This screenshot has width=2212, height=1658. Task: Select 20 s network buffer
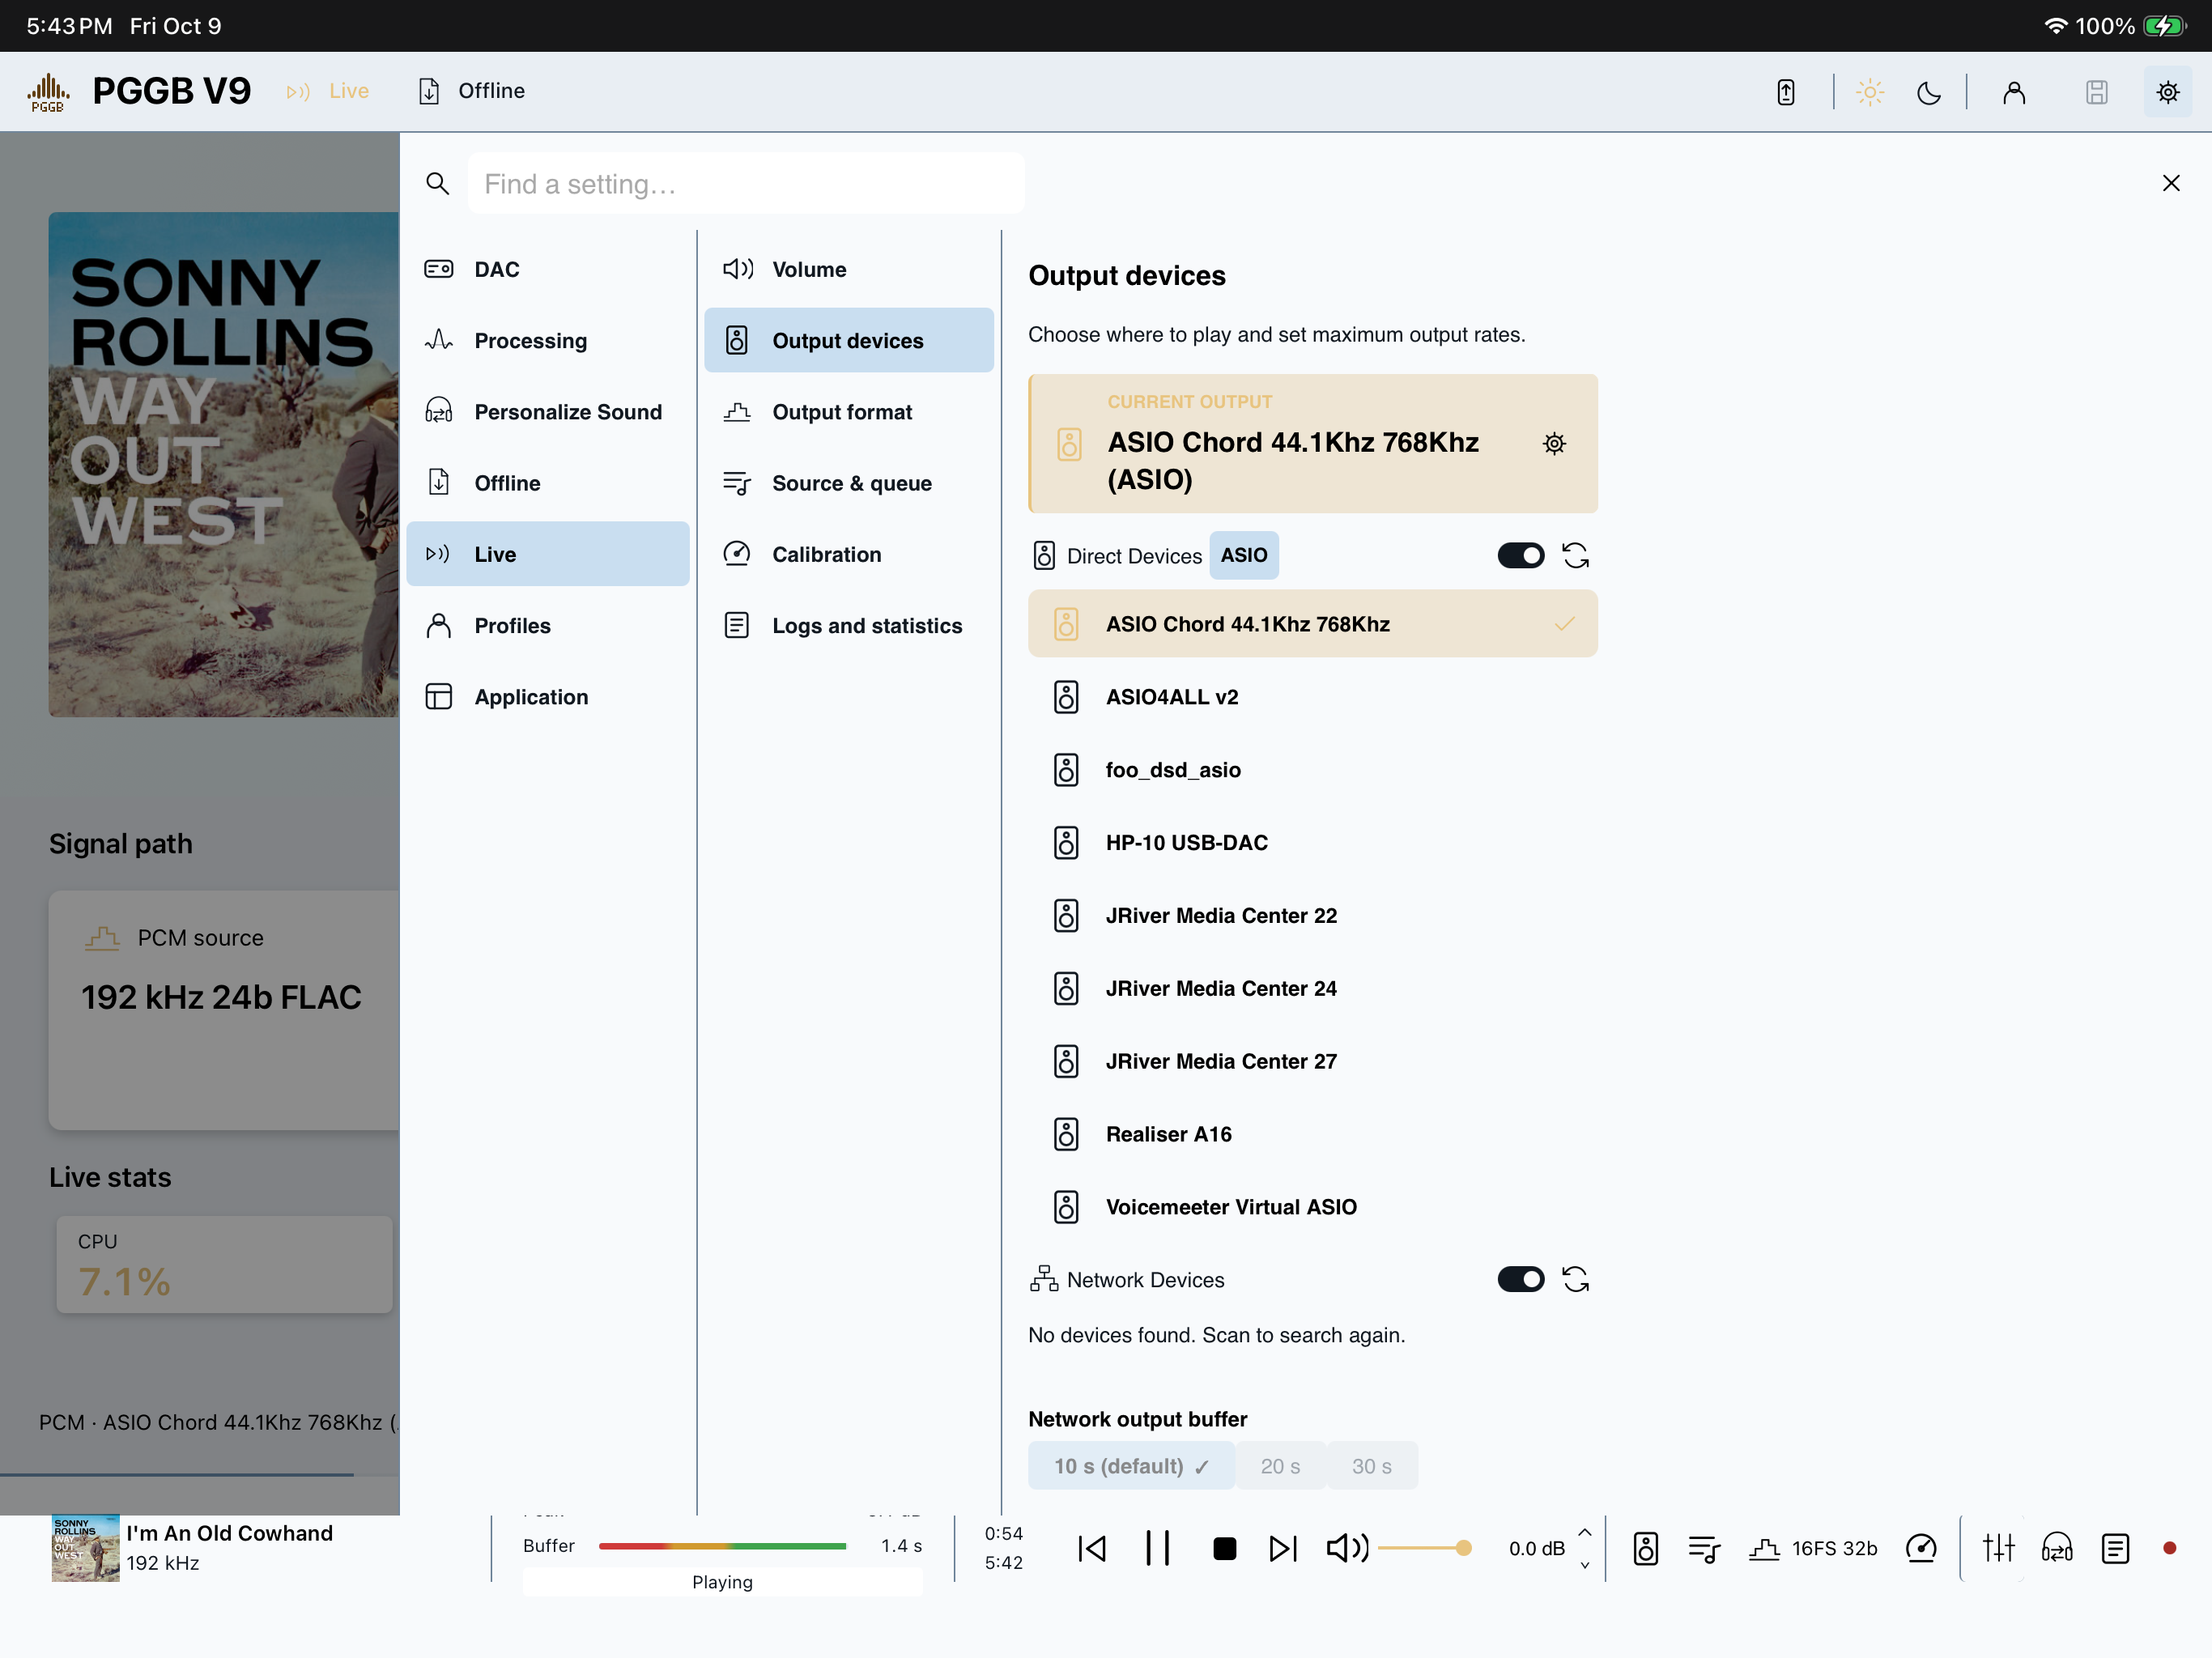coord(1281,1466)
